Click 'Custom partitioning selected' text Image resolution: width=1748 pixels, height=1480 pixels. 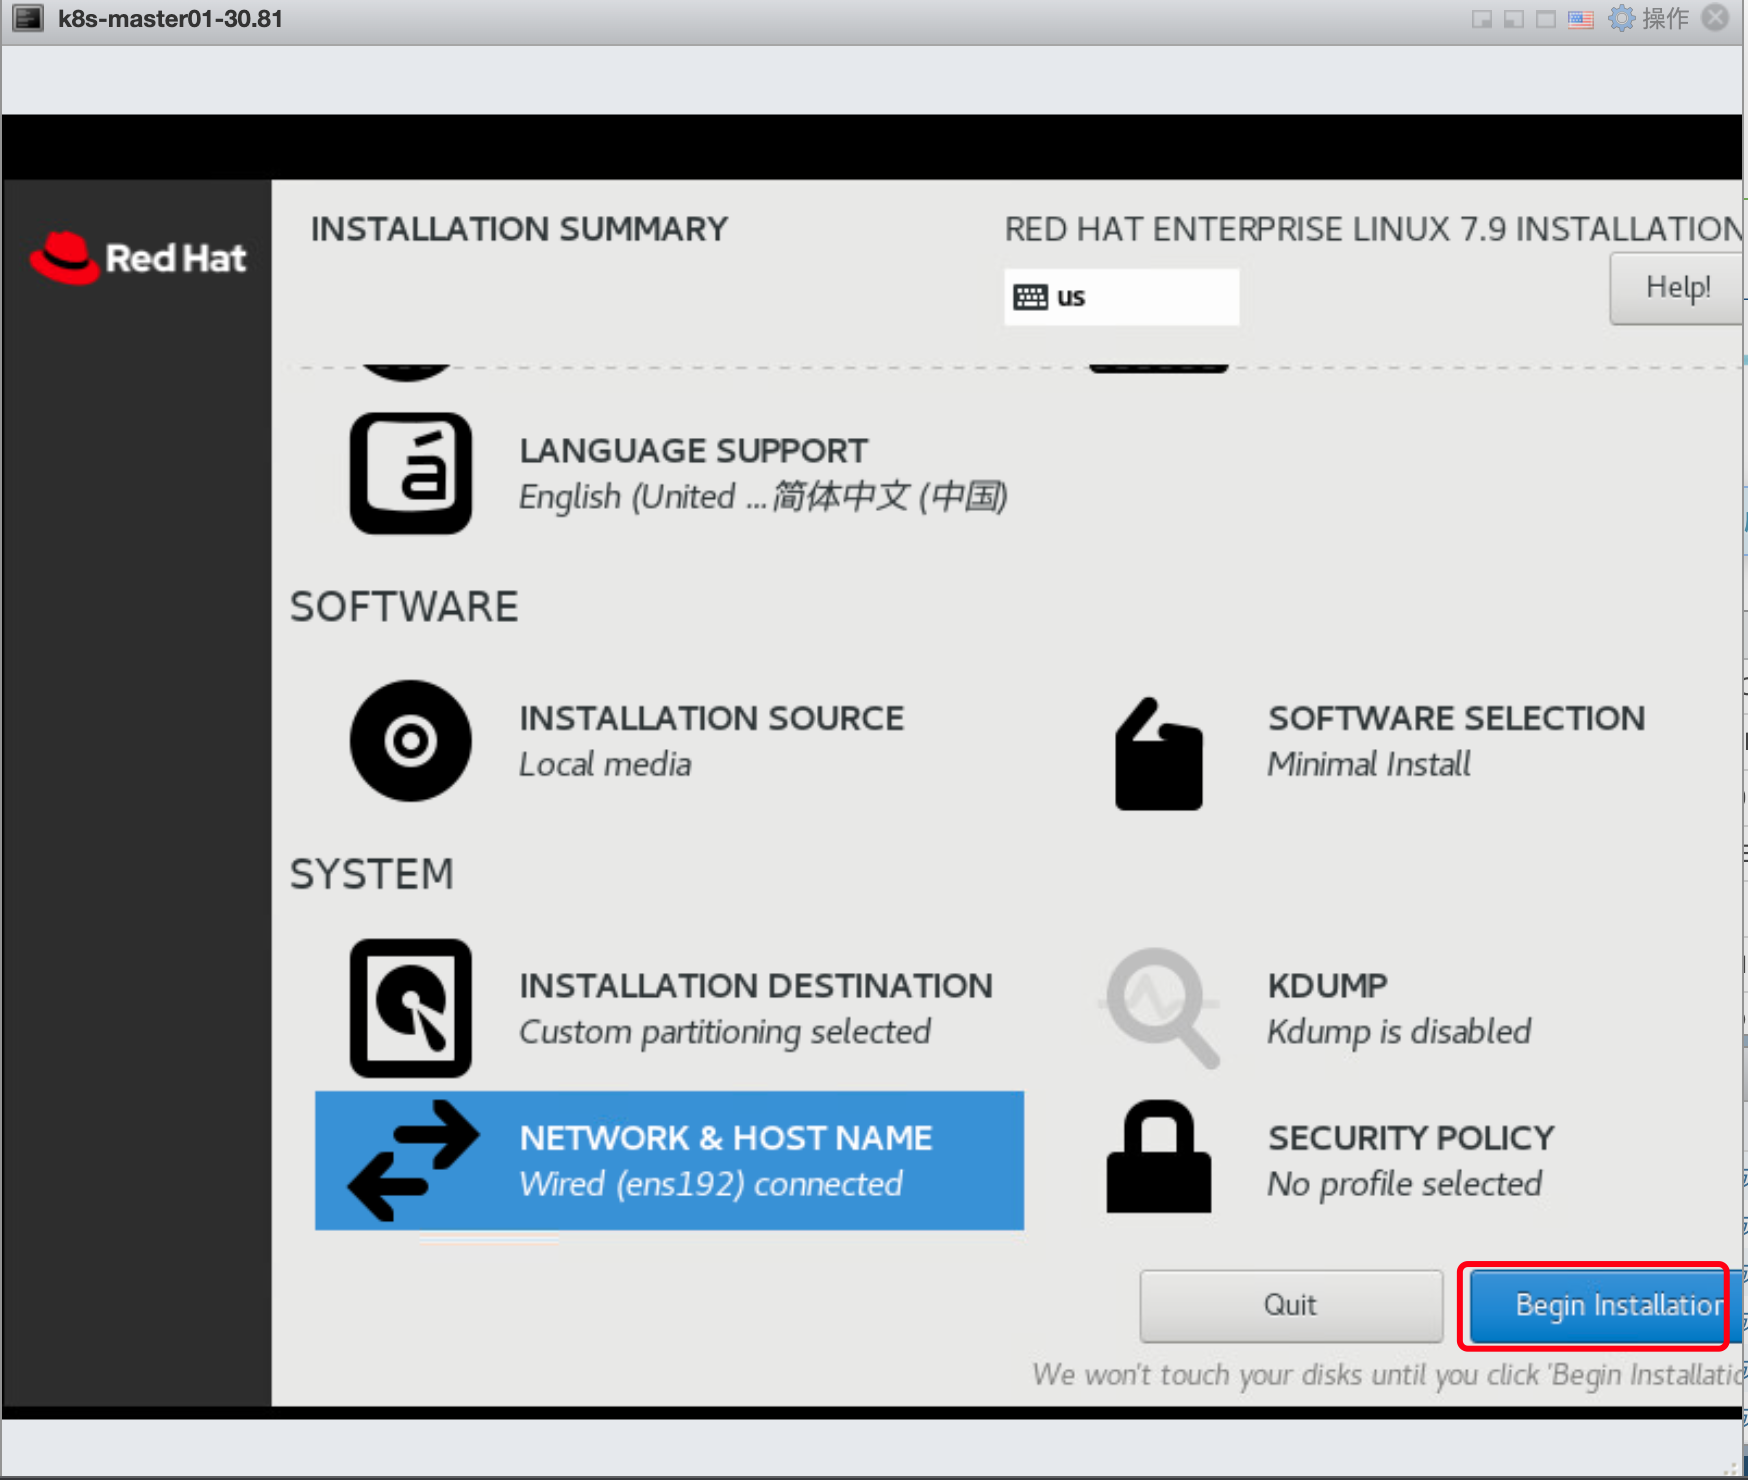pyautogui.click(x=725, y=1032)
